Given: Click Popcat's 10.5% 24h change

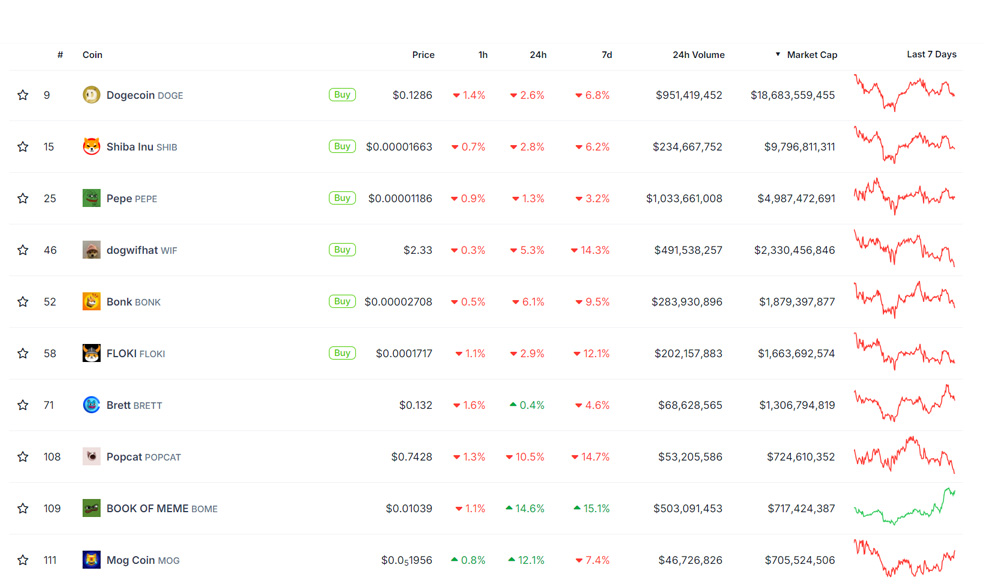Looking at the screenshot, I should point(525,457).
